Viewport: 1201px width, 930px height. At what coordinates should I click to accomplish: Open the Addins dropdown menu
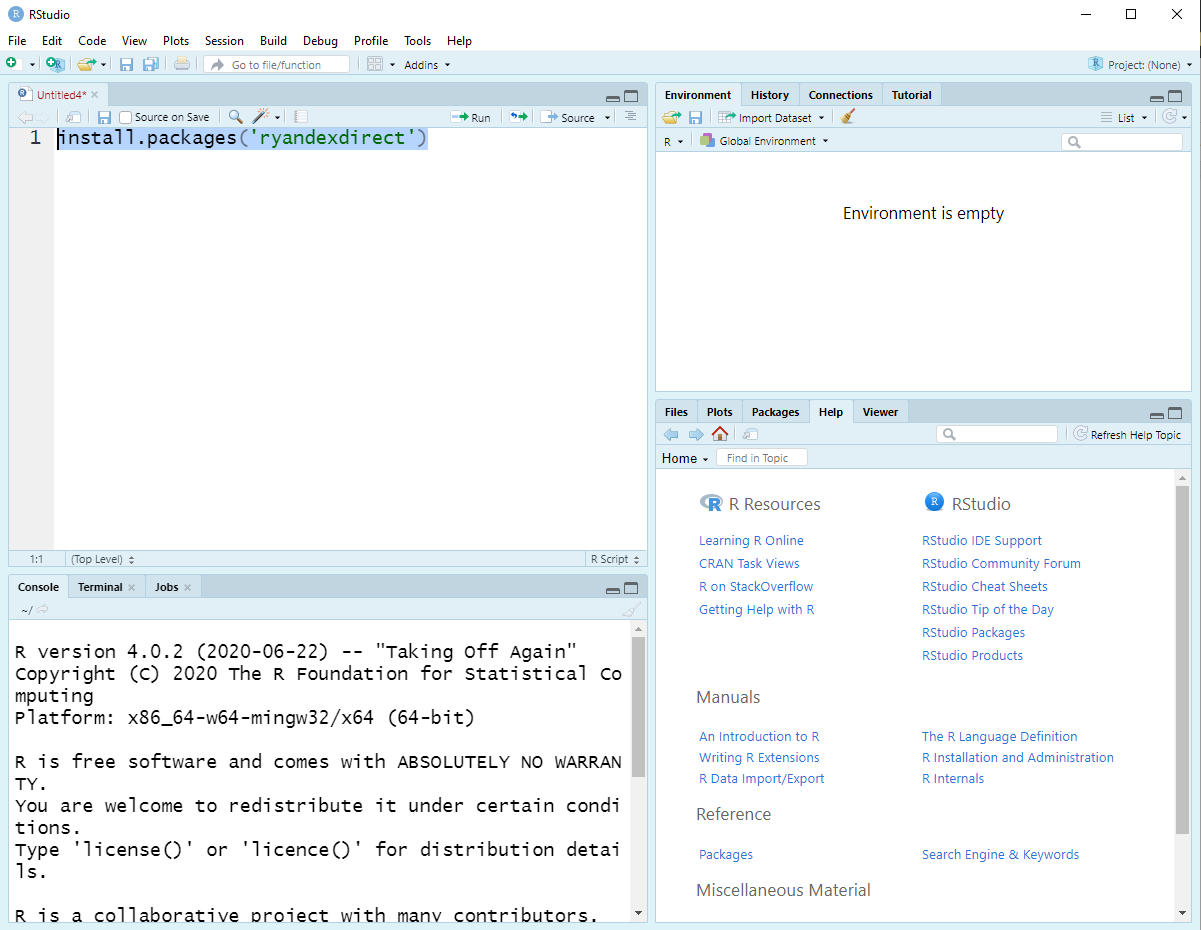(x=427, y=65)
